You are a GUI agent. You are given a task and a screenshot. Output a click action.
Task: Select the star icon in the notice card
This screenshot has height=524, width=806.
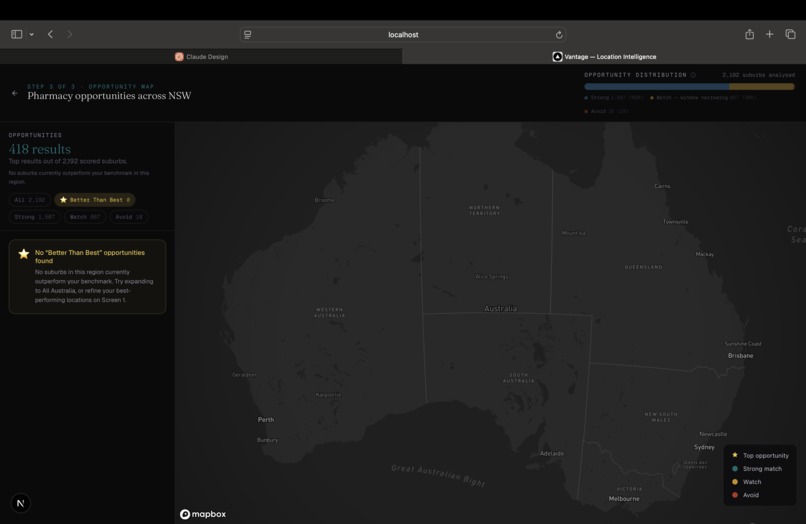(x=24, y=254)
